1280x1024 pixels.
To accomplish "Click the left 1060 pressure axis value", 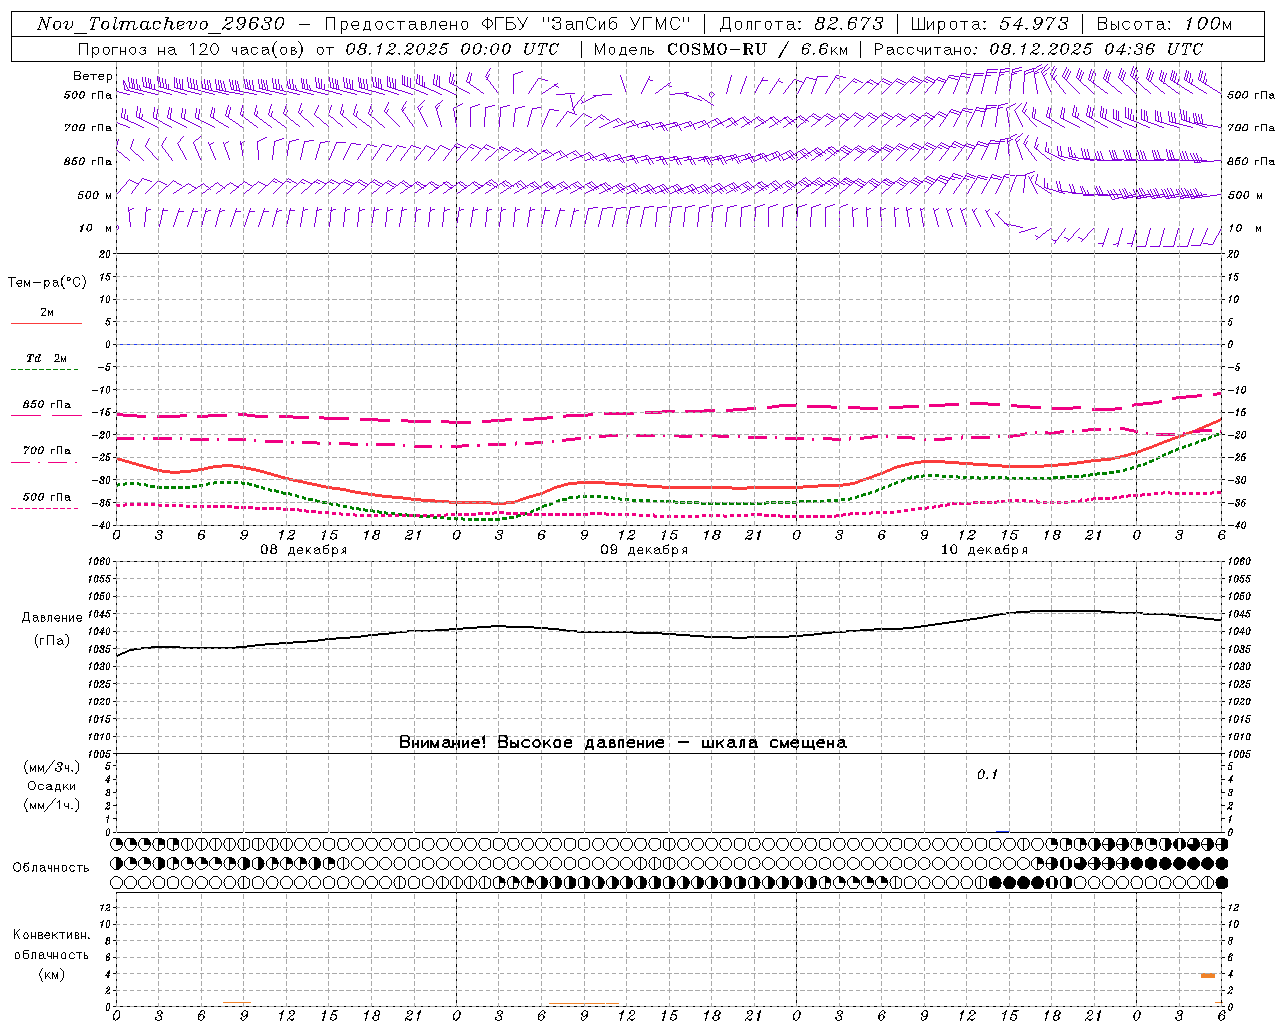I will point(101,562).
